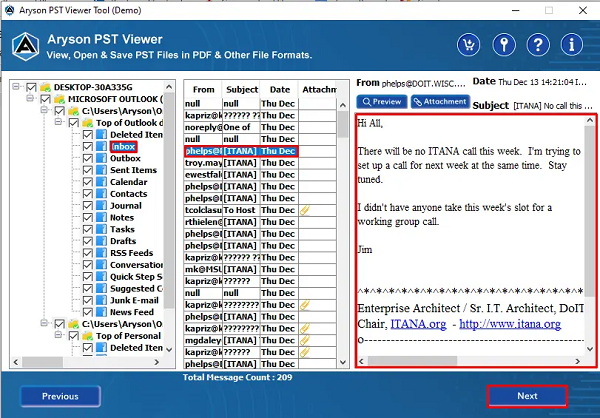600x418 pixels.
Task: Open the ITANA.org link
Action: (418, 324)
